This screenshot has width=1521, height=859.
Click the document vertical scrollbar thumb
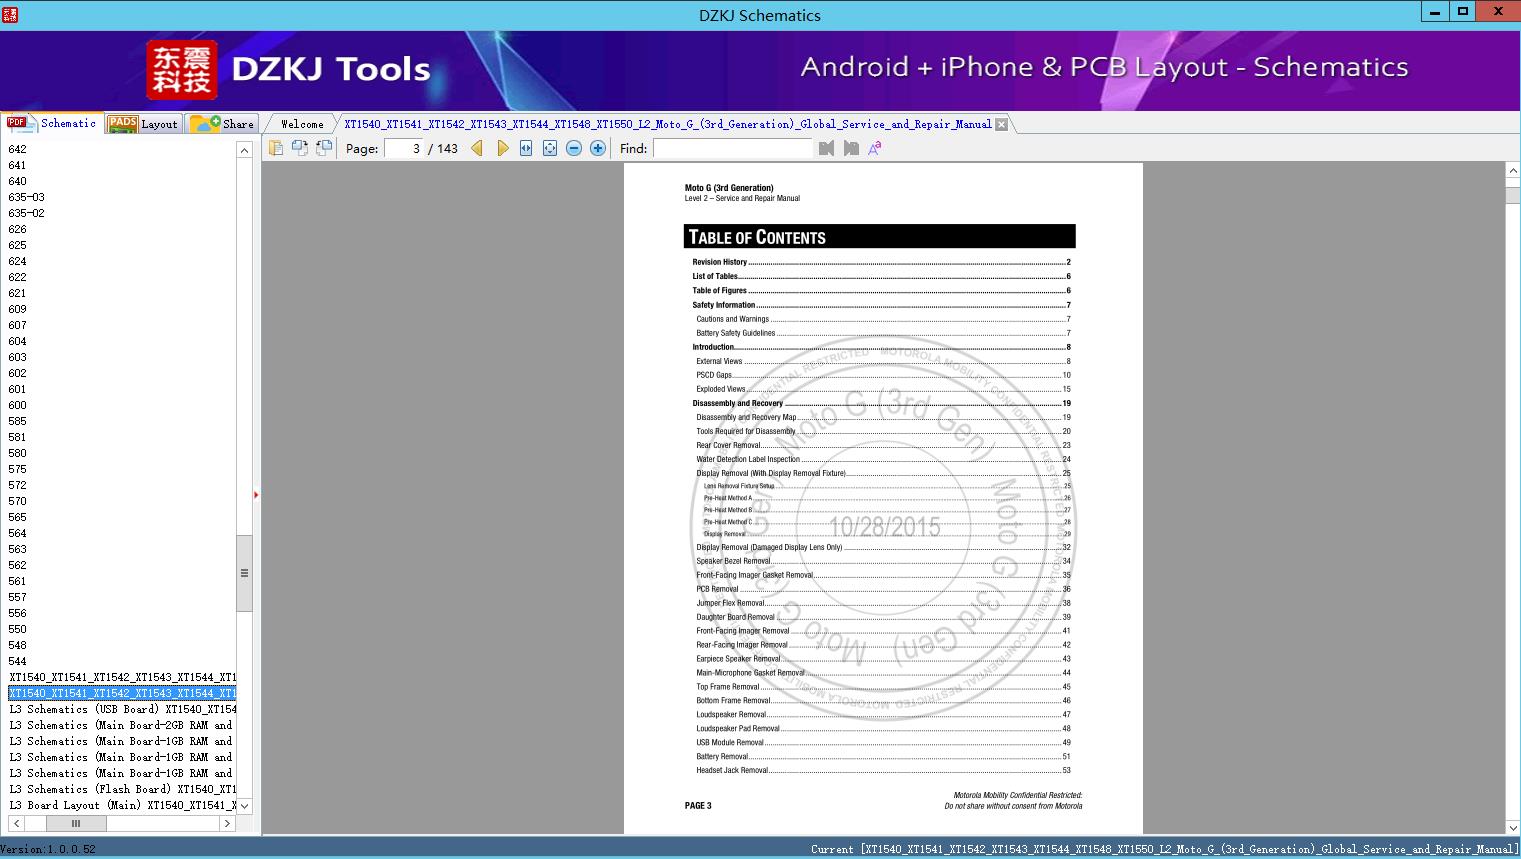point(1513,196)
